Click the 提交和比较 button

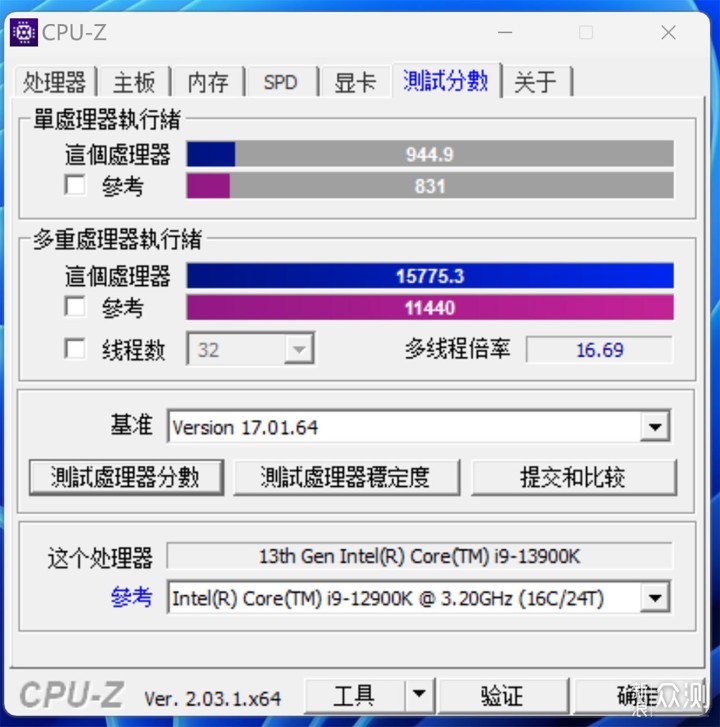(x=573, y=477)
